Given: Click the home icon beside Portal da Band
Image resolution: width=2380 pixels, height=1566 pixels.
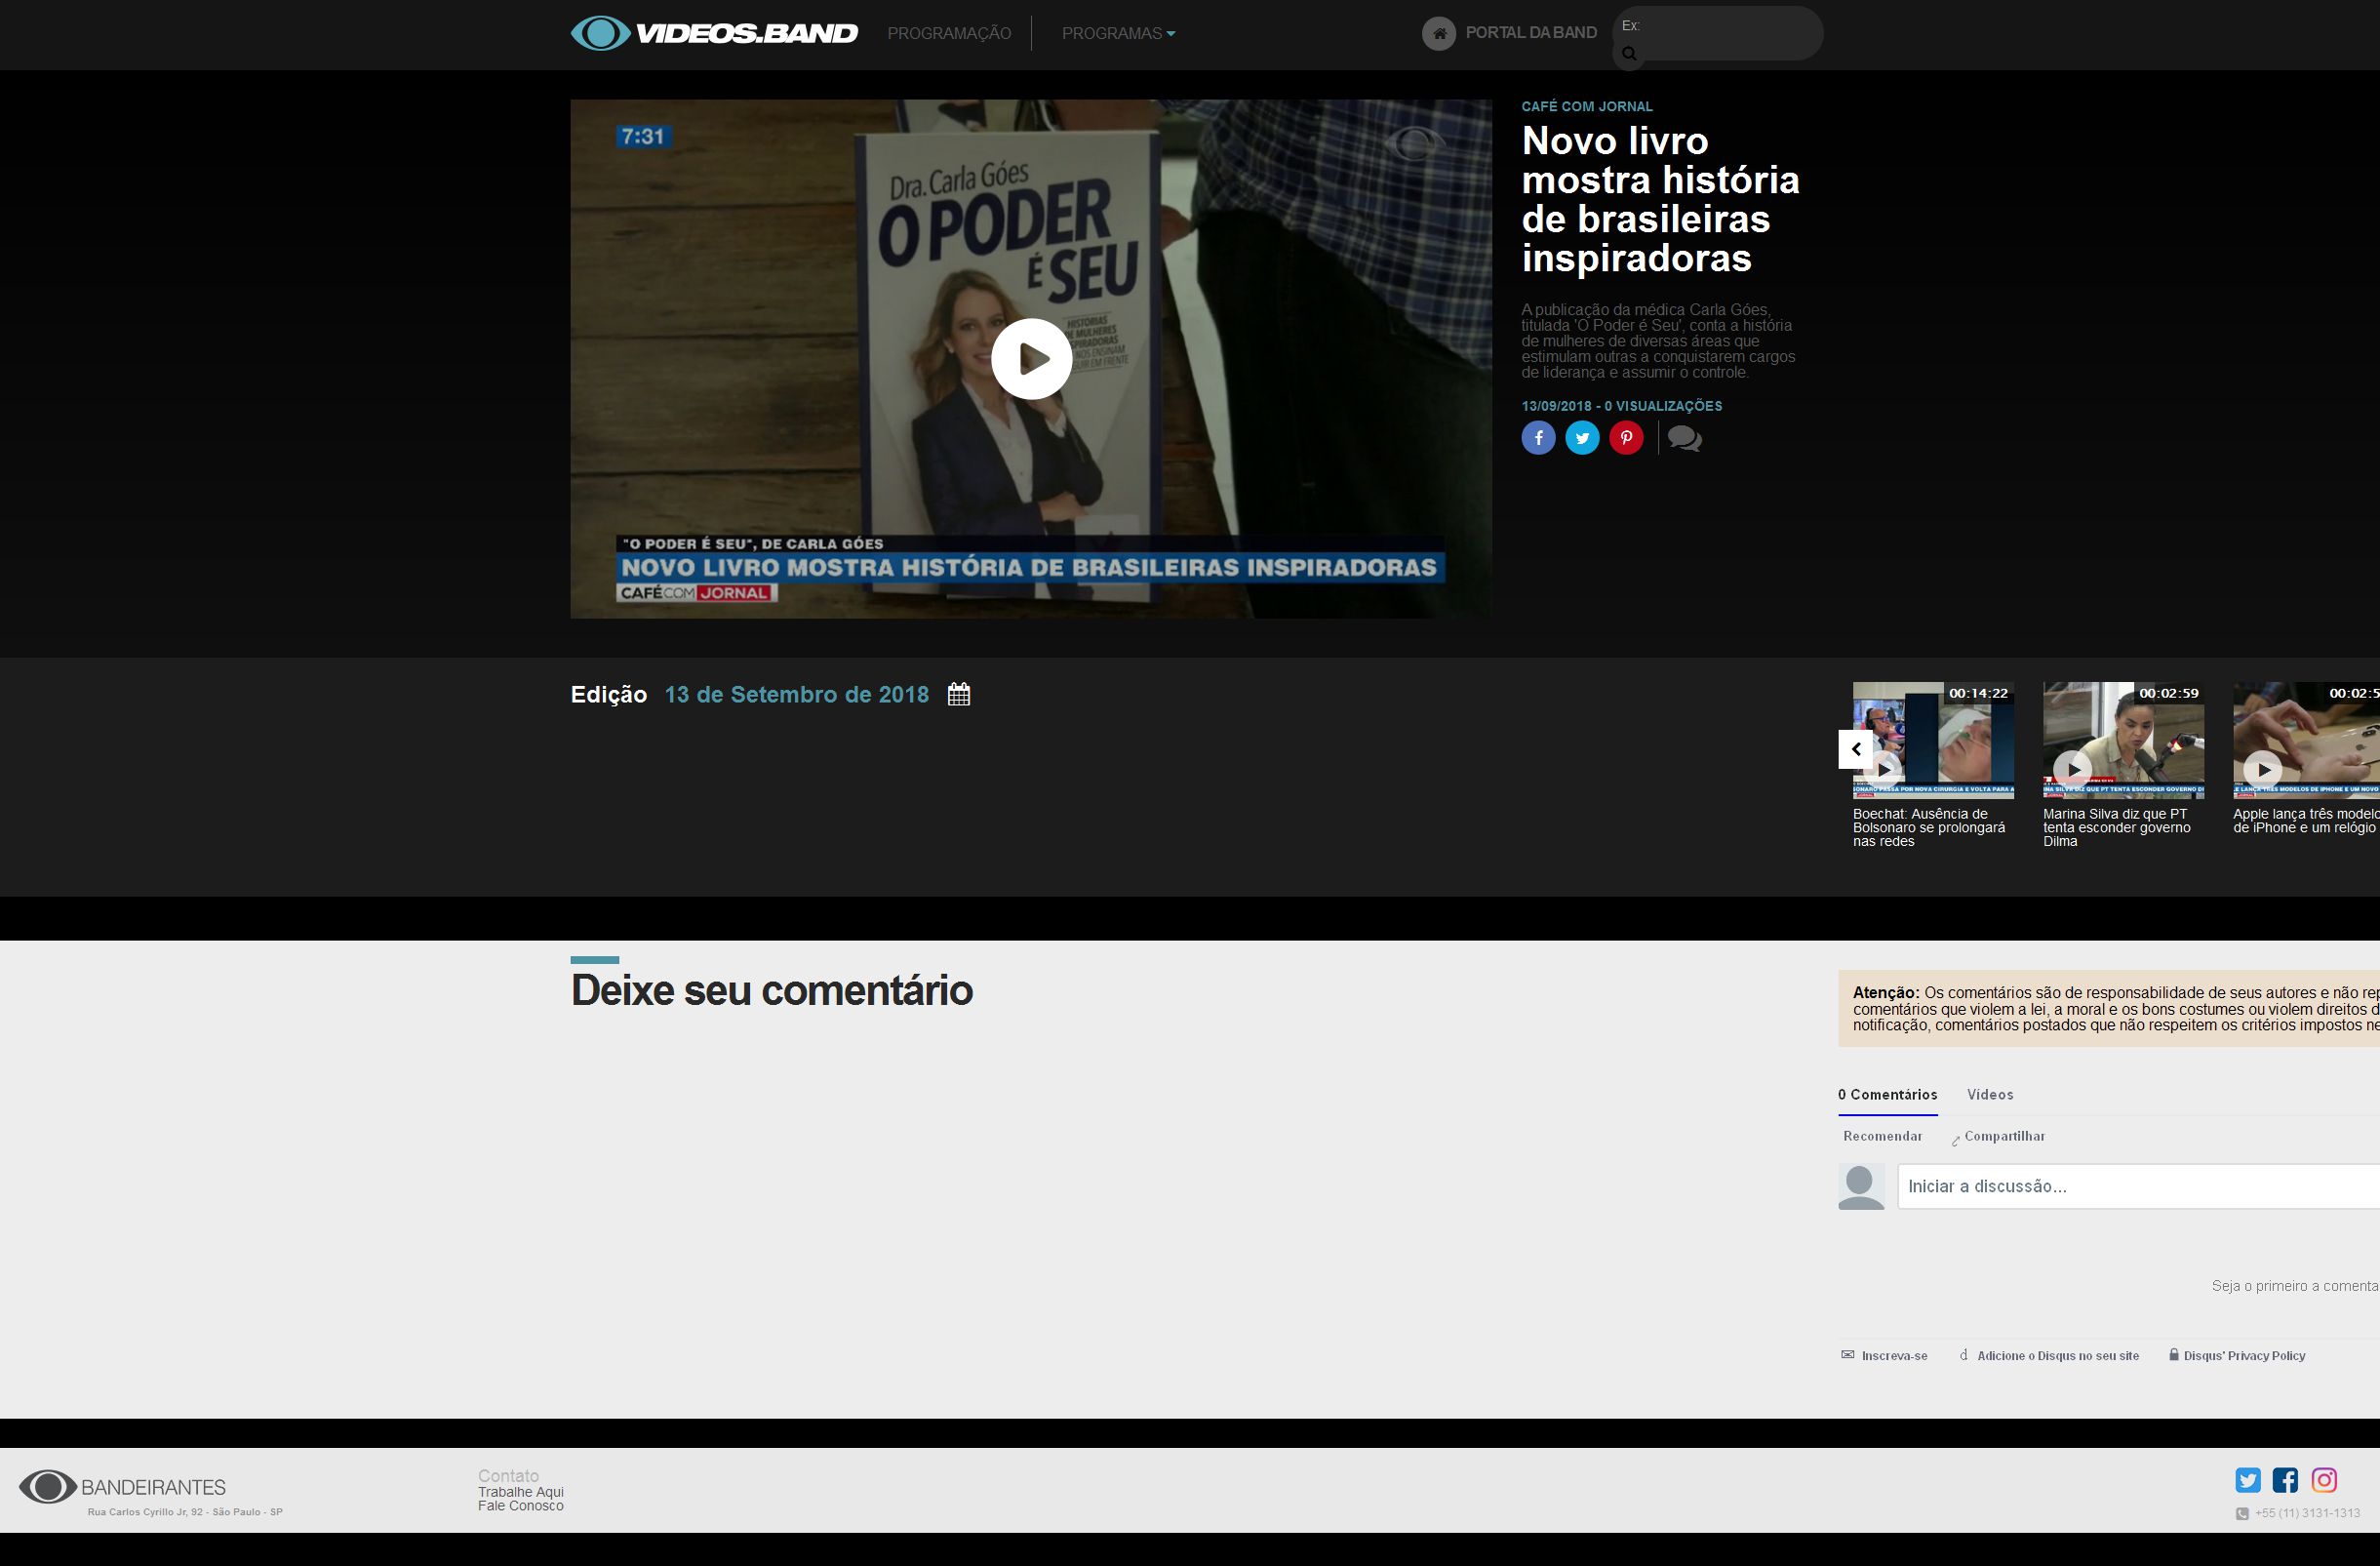Looking at the screenshot, I should tap(1439, 33).
